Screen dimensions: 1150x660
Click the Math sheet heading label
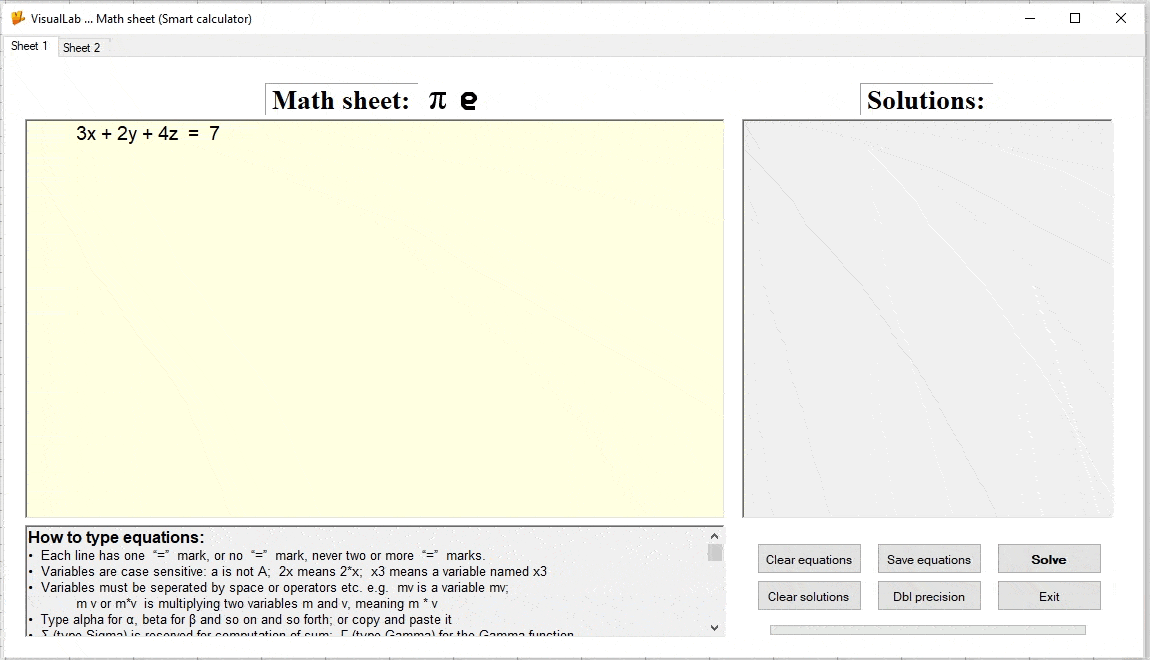coord(340,99)
